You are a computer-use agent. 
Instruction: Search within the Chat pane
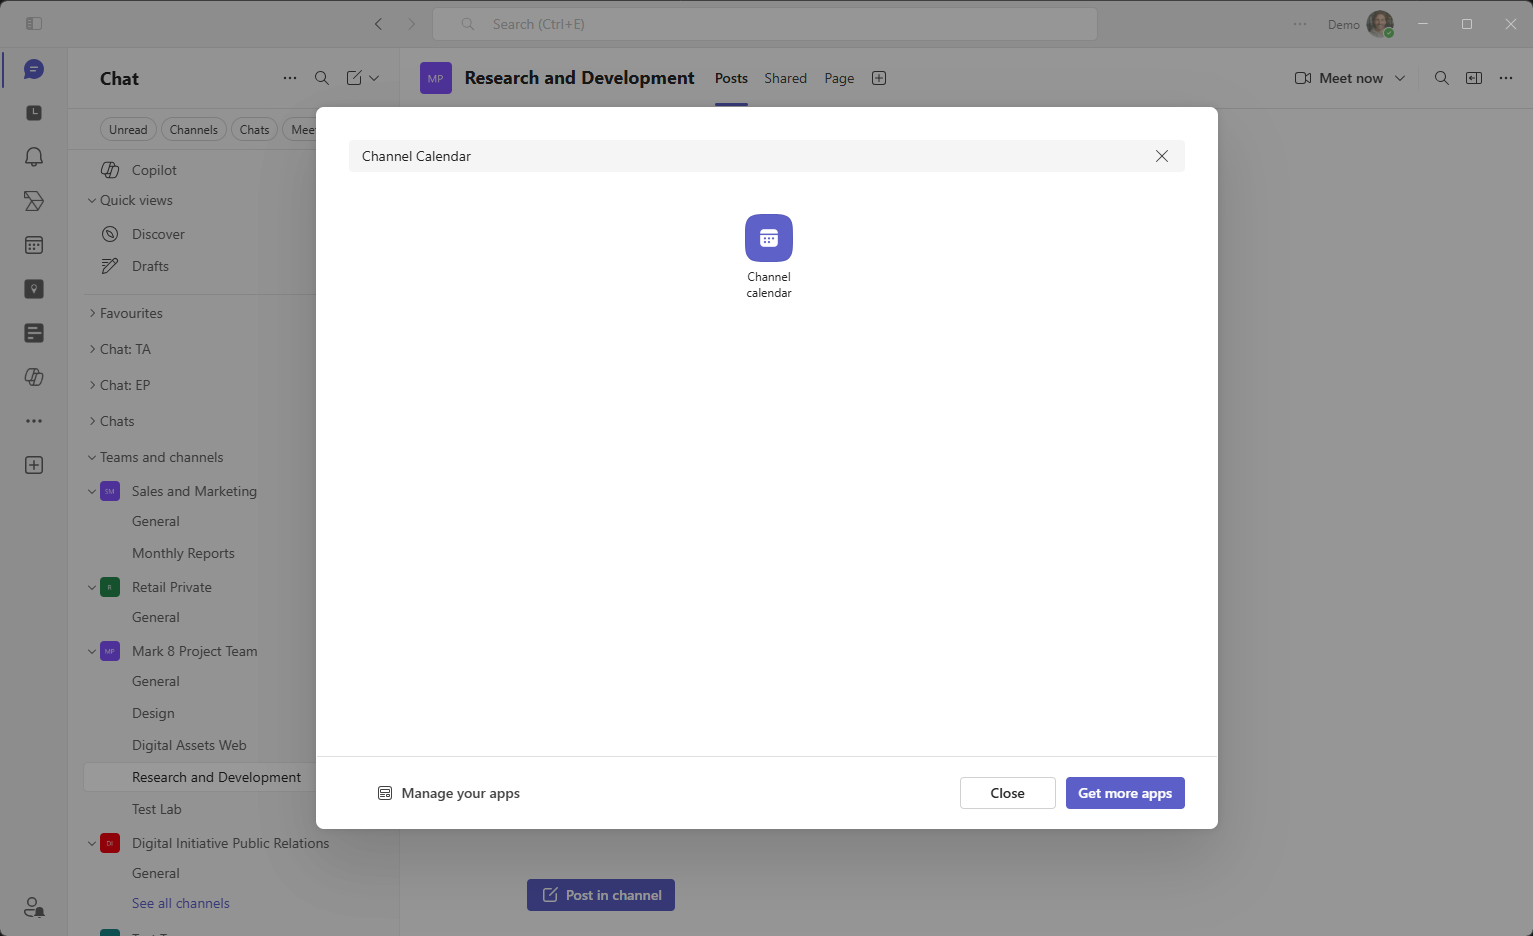(322, 78)
